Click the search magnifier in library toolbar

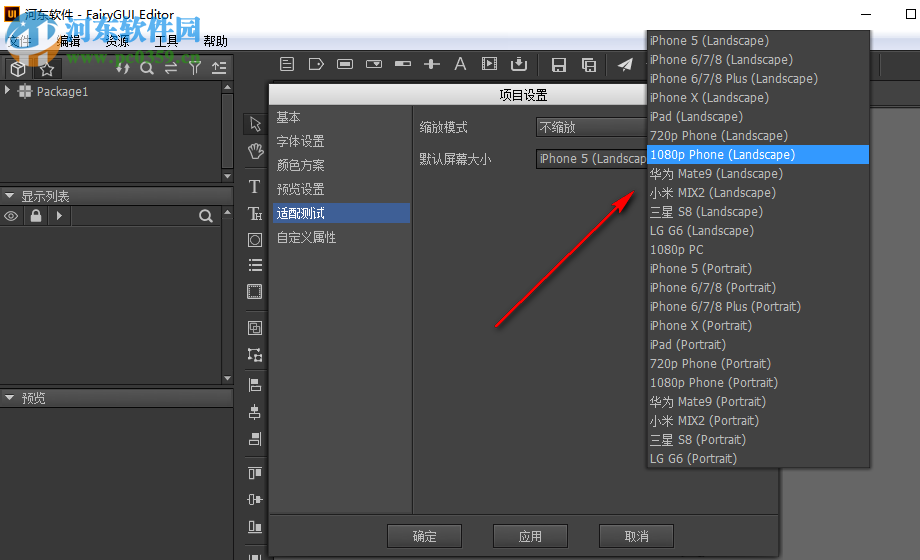tap(147, 68)
